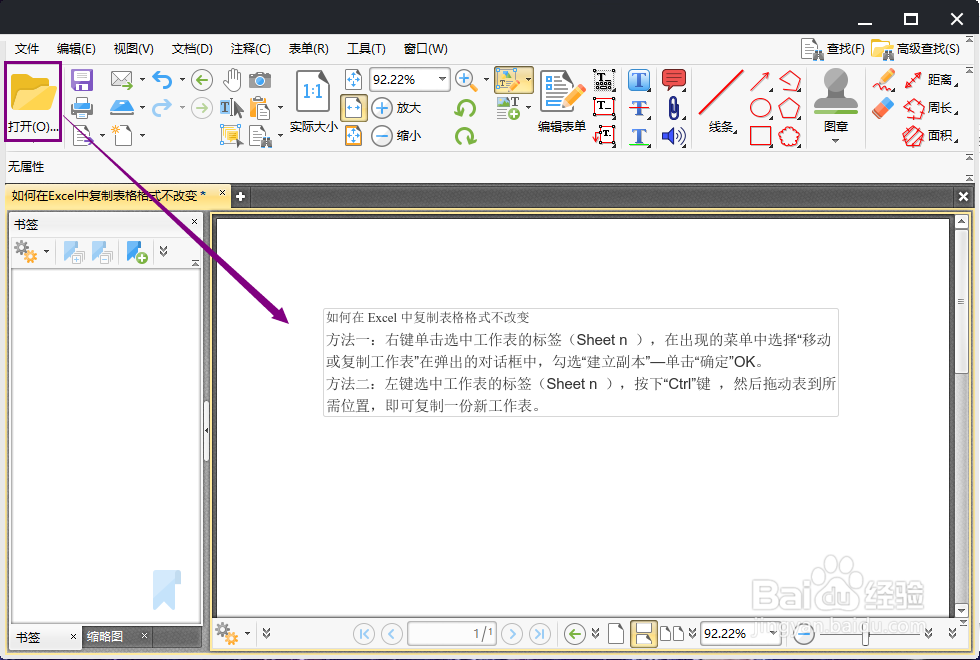The height and width of the screenshot is (660, 980).
Task: Select the paperclip attachment annotation tool
Action: tap(673, 108)
